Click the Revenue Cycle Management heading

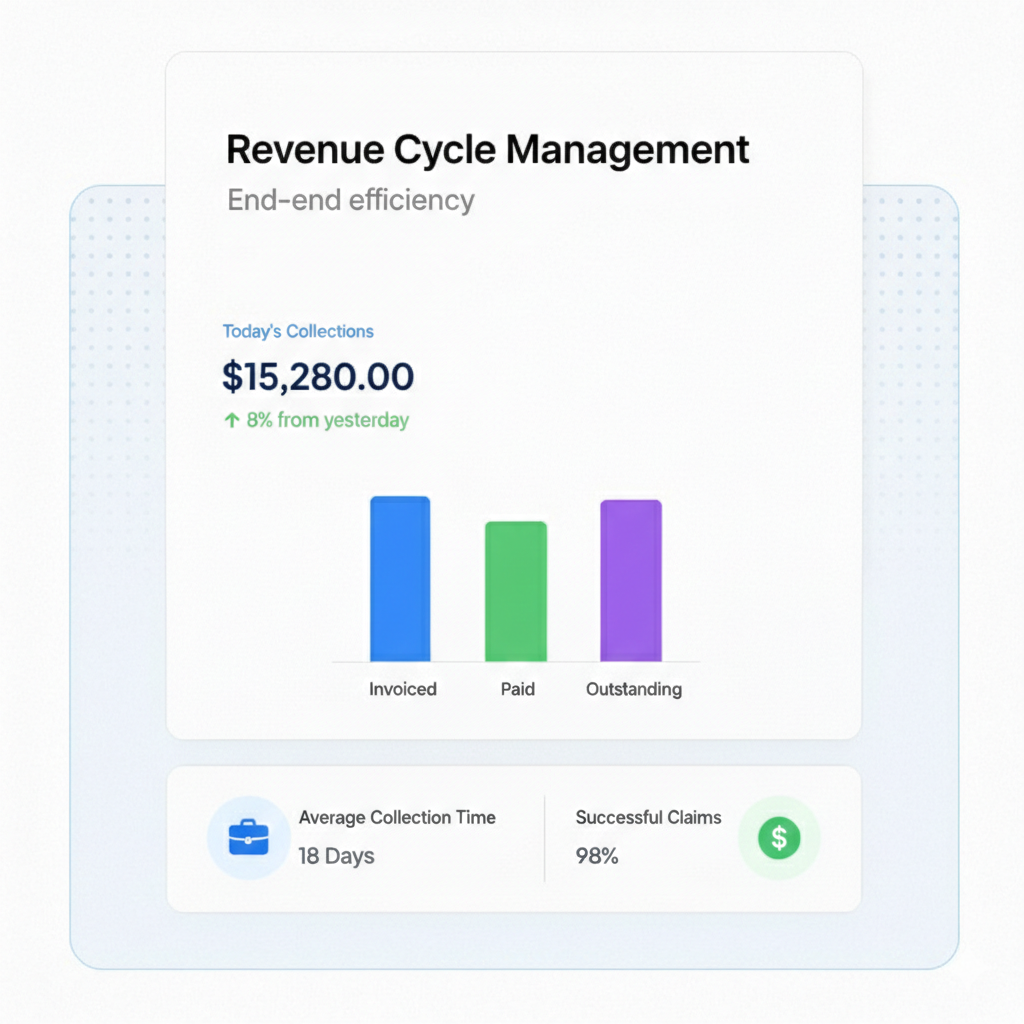(487, 149)
